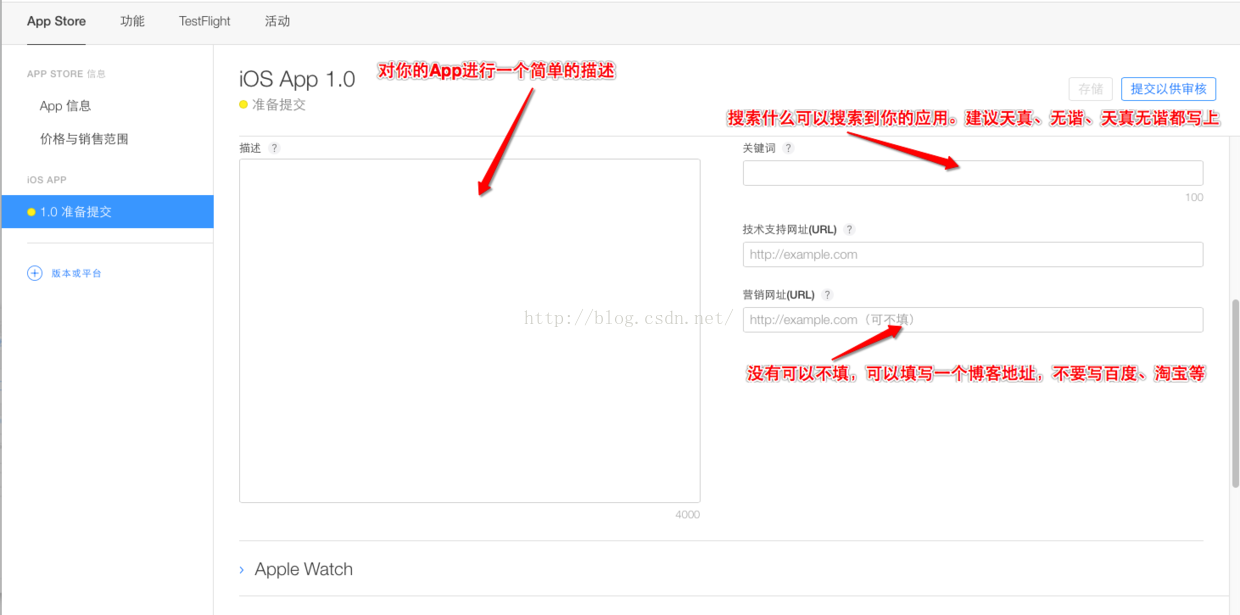The image size is (1240, 615).
Task: Expand the Apple Watch section
Action: 296,569
